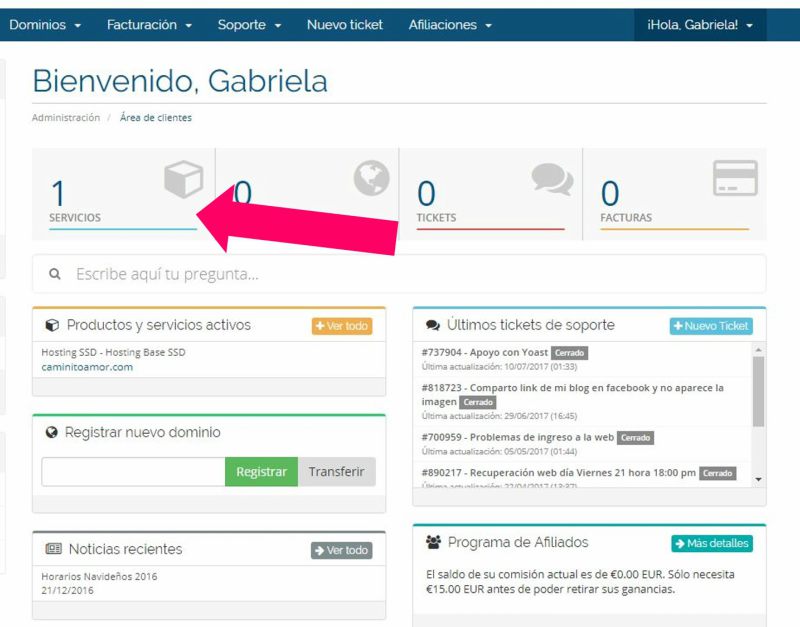Screen dimensions: 800x627
Task: Click the Área de clientes breadcrumb
Action: coord(156,118)
